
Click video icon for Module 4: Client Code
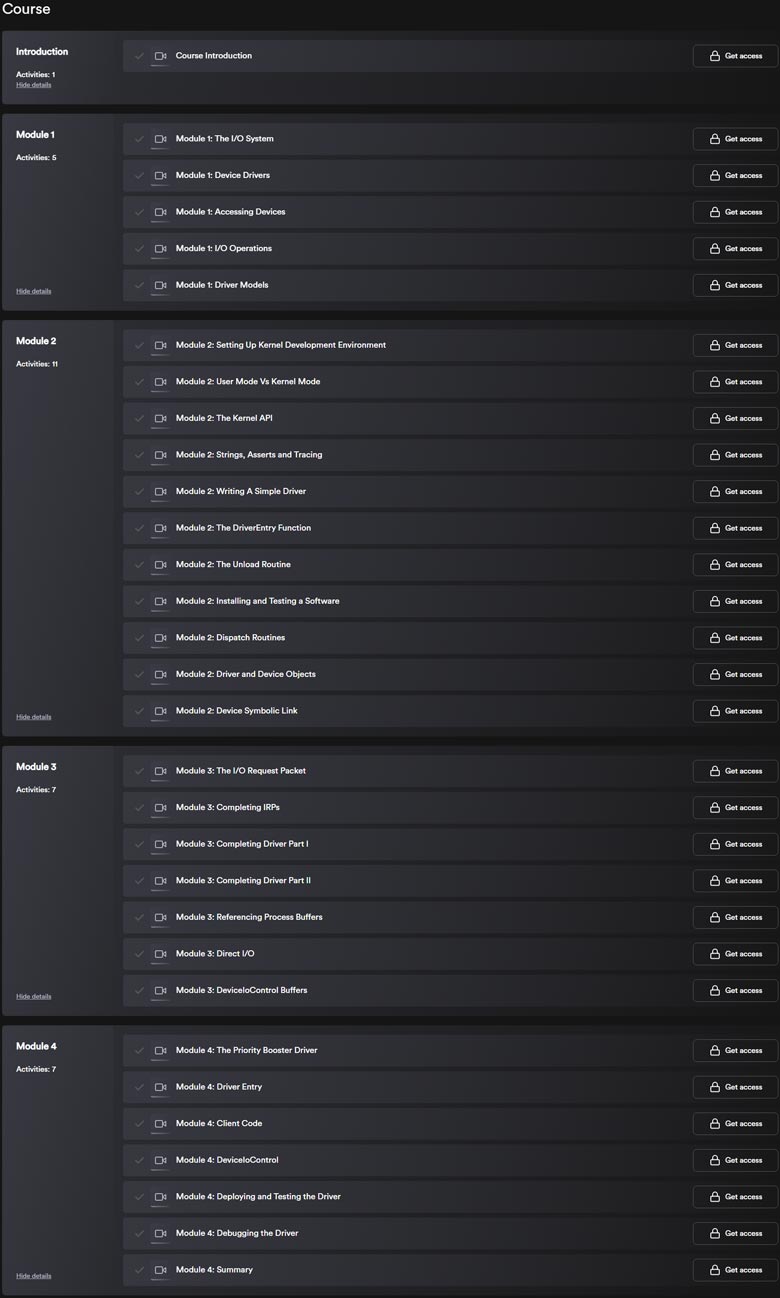(x=160, y=1123)
